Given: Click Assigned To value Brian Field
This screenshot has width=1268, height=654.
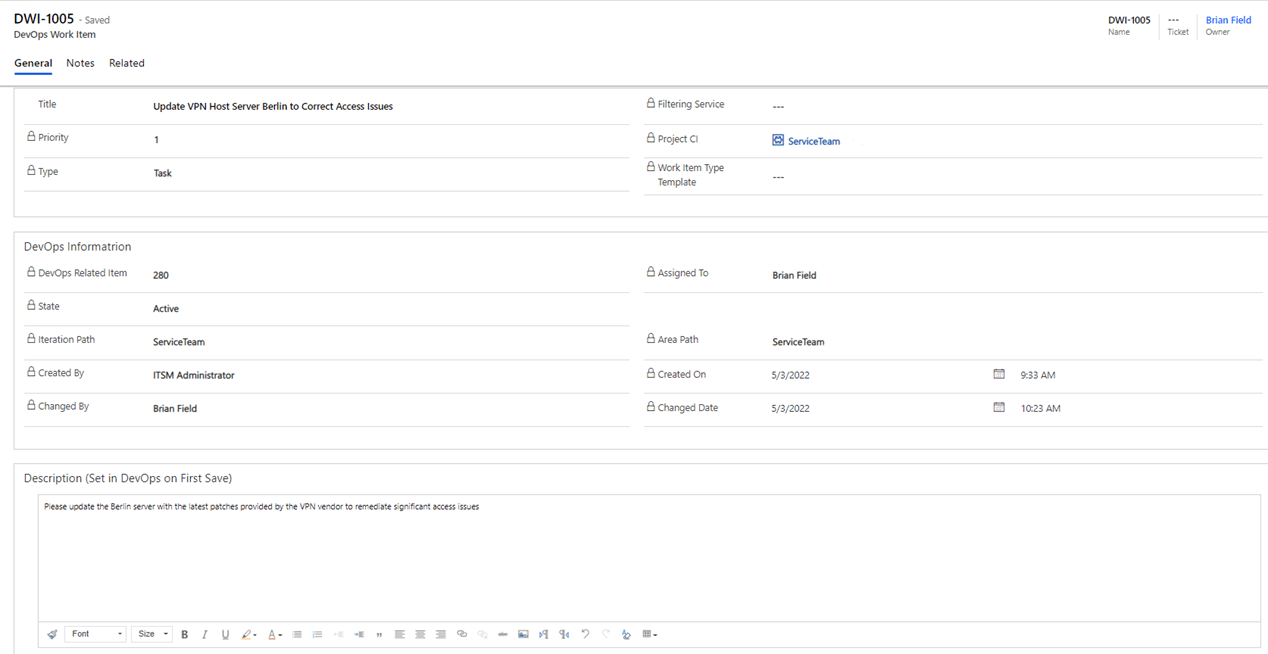Looking at the screenshot, I should point(794,275).
